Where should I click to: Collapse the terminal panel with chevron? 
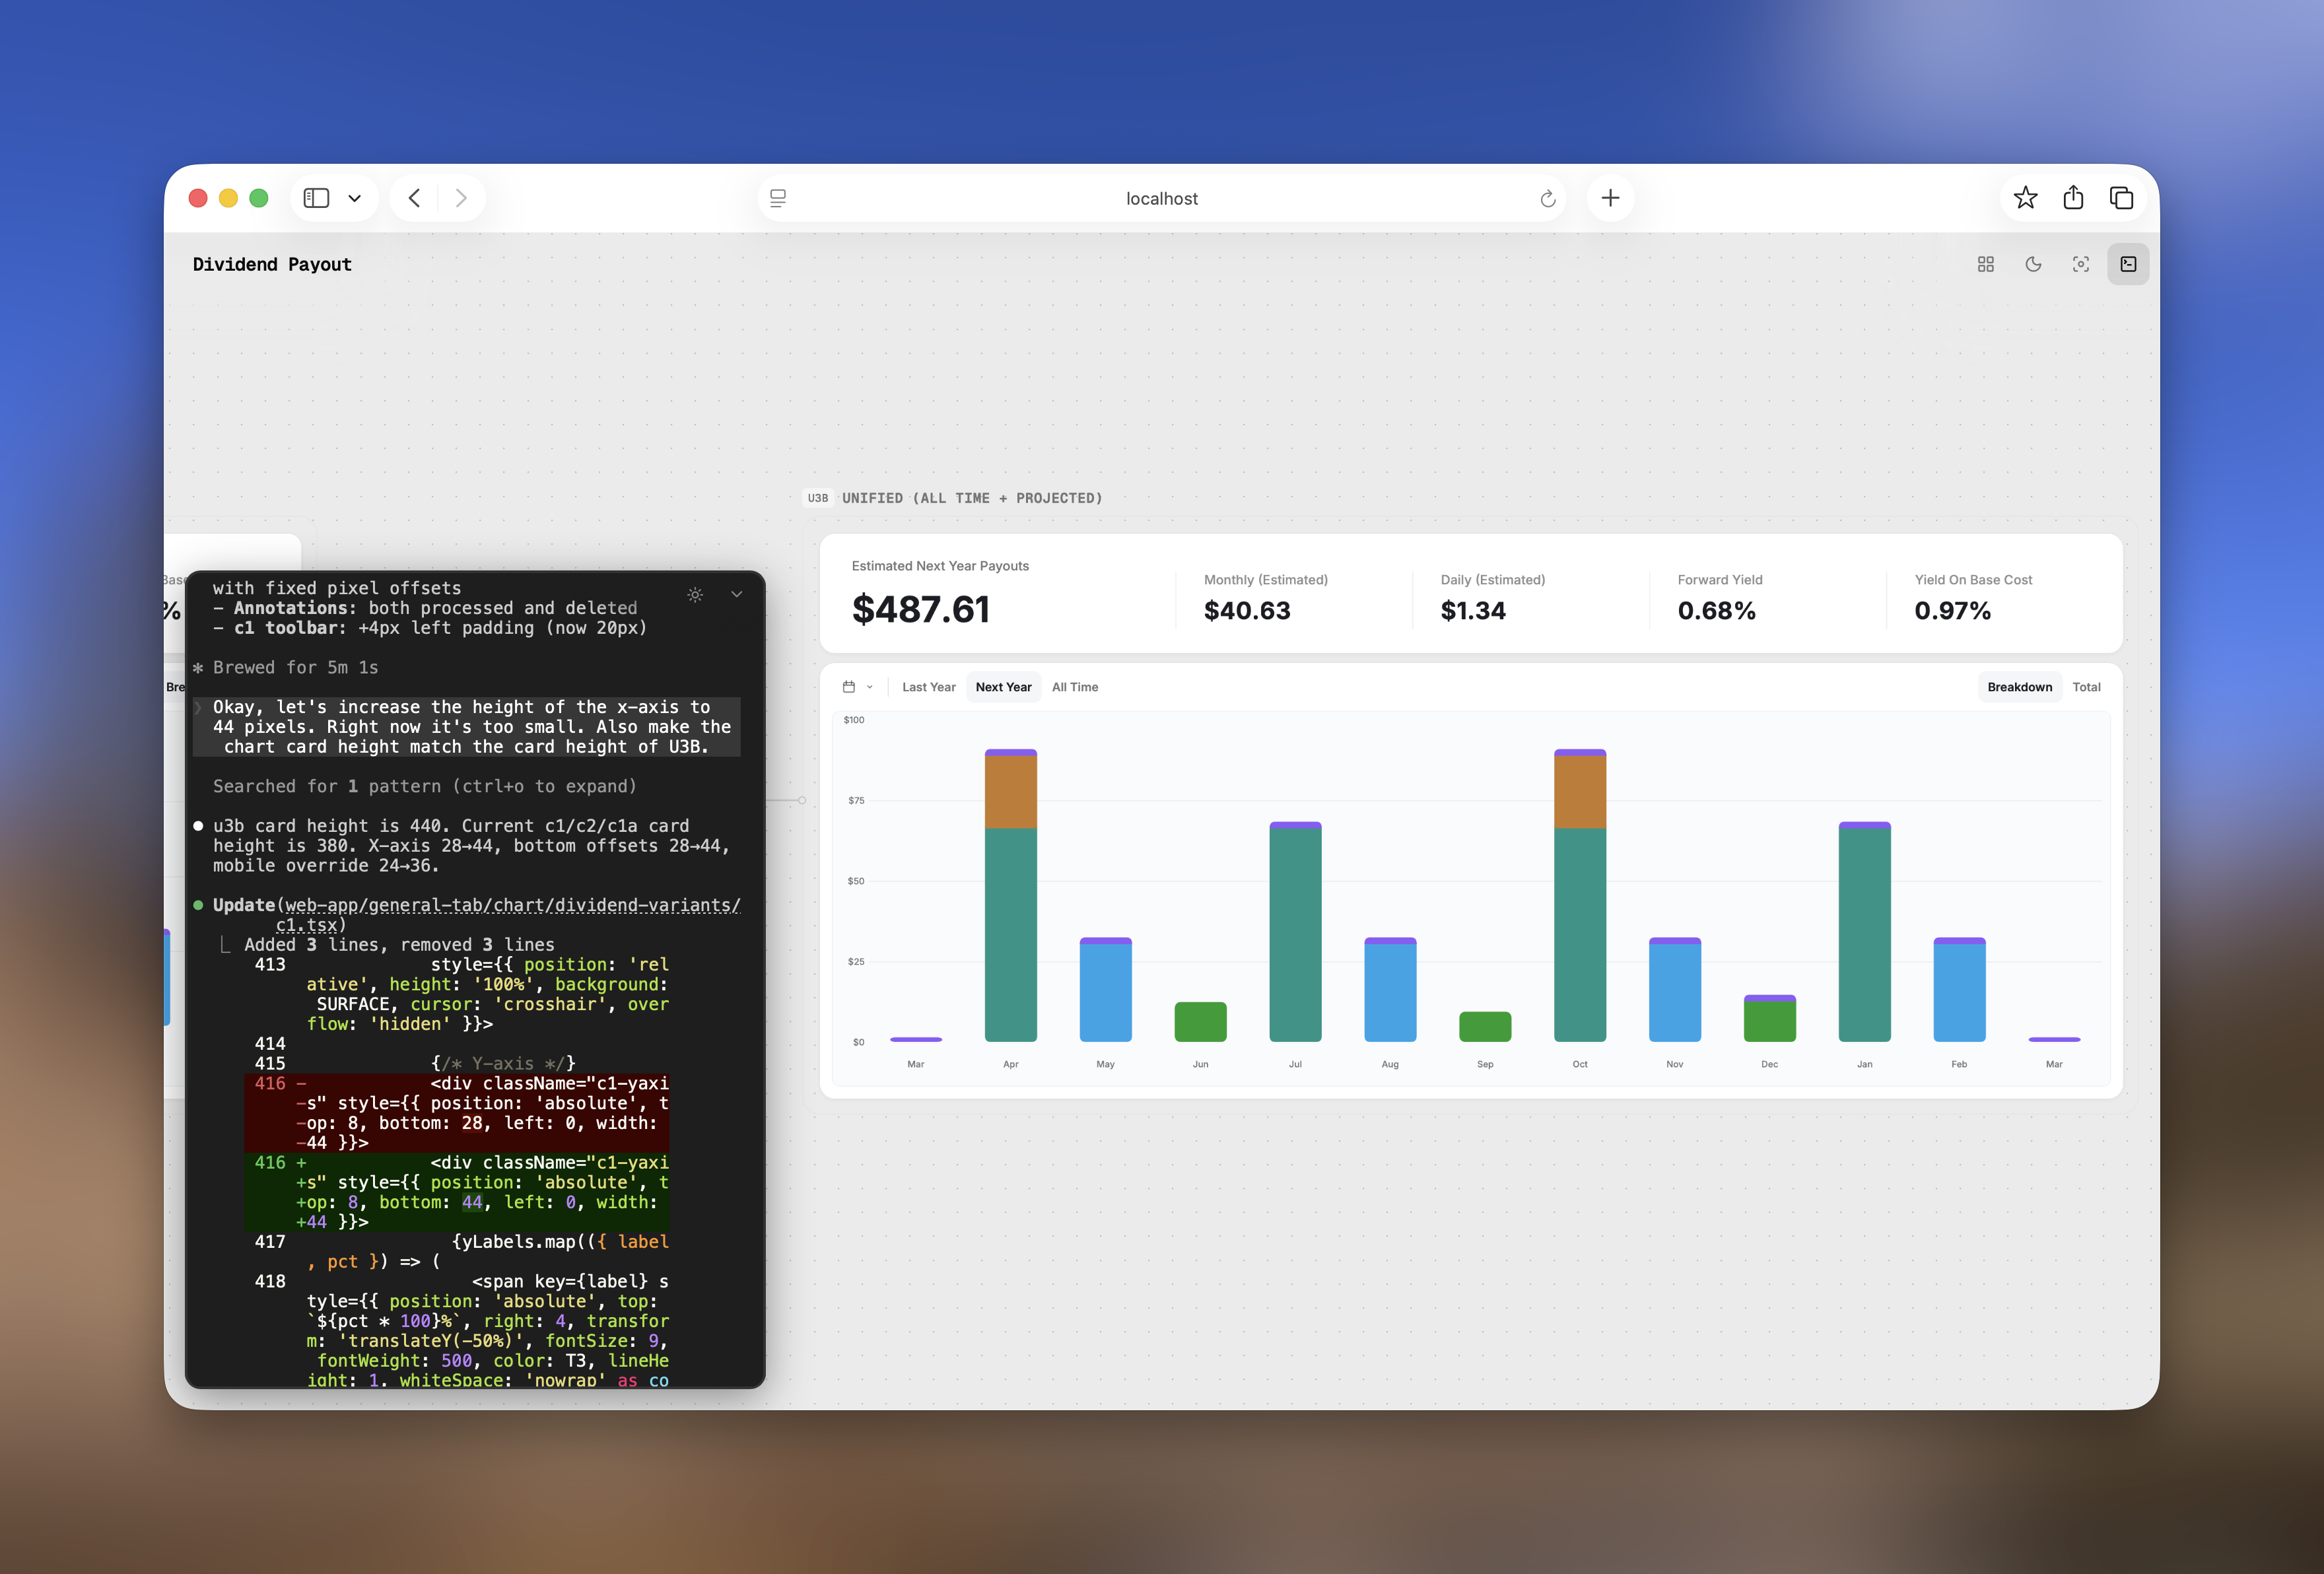pos(737,594)
